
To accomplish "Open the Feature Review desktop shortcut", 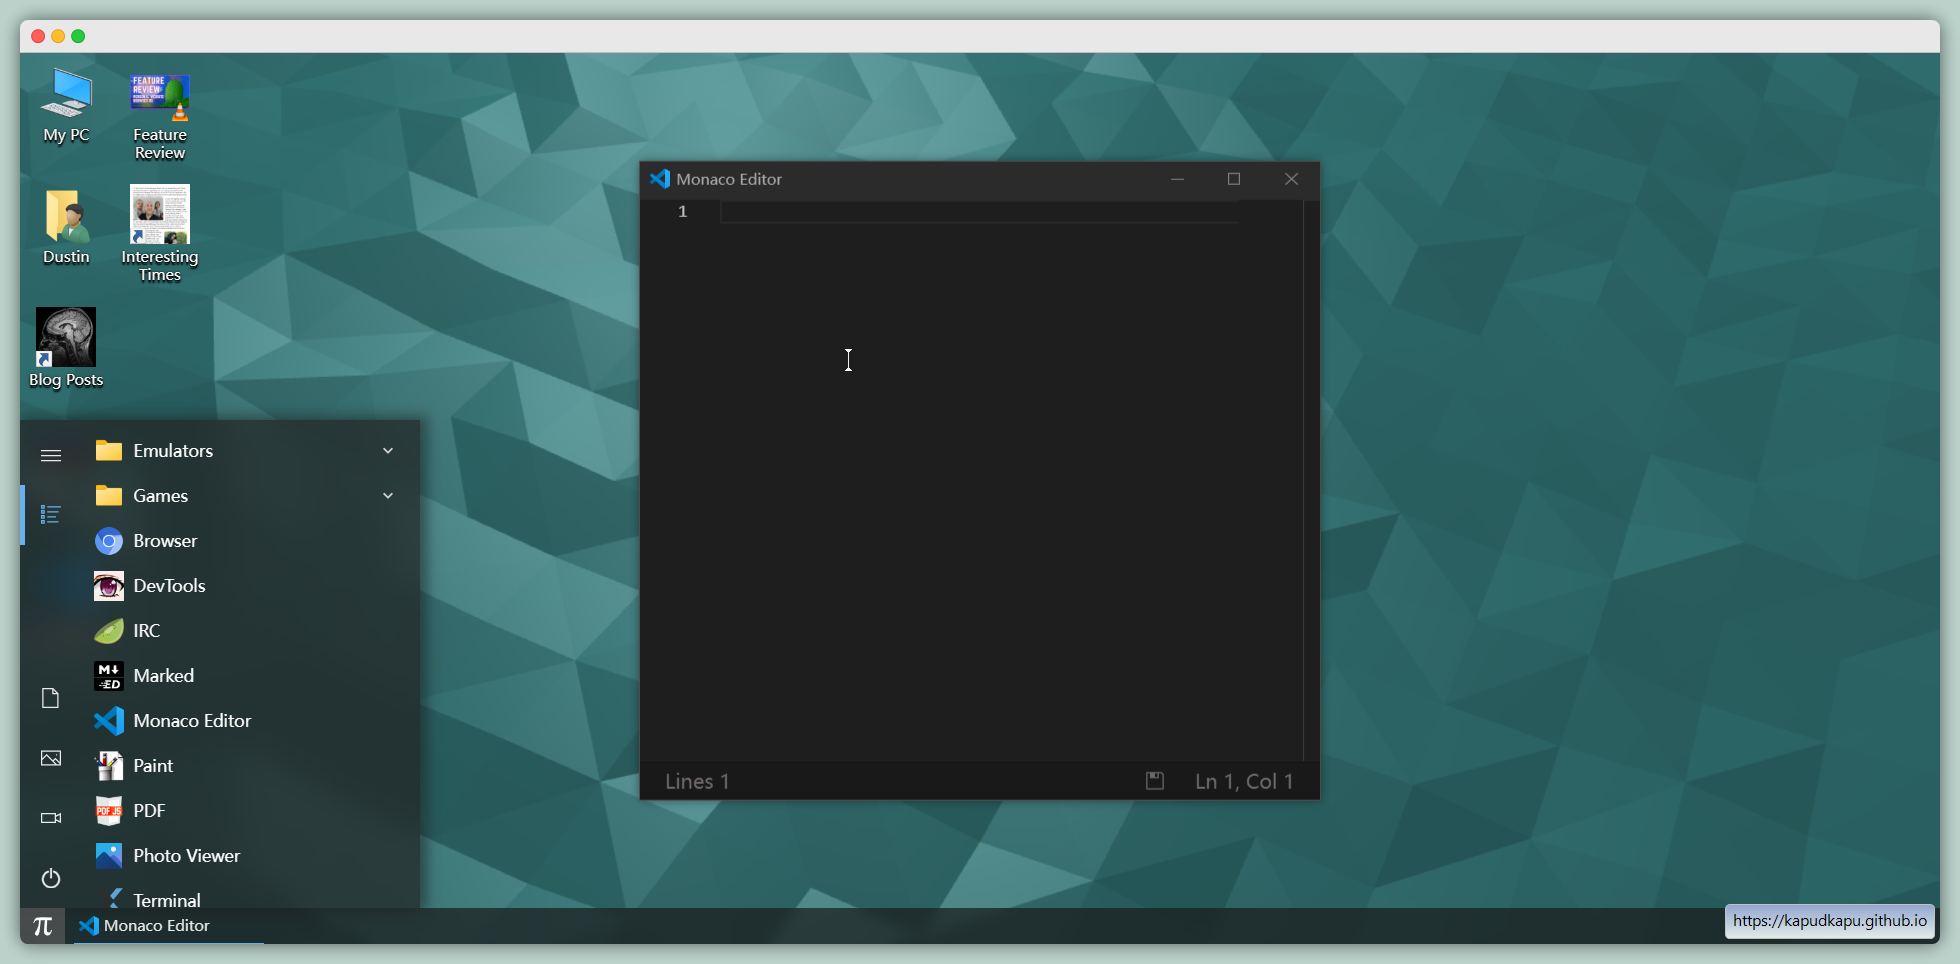I will [x=160, y=116].
